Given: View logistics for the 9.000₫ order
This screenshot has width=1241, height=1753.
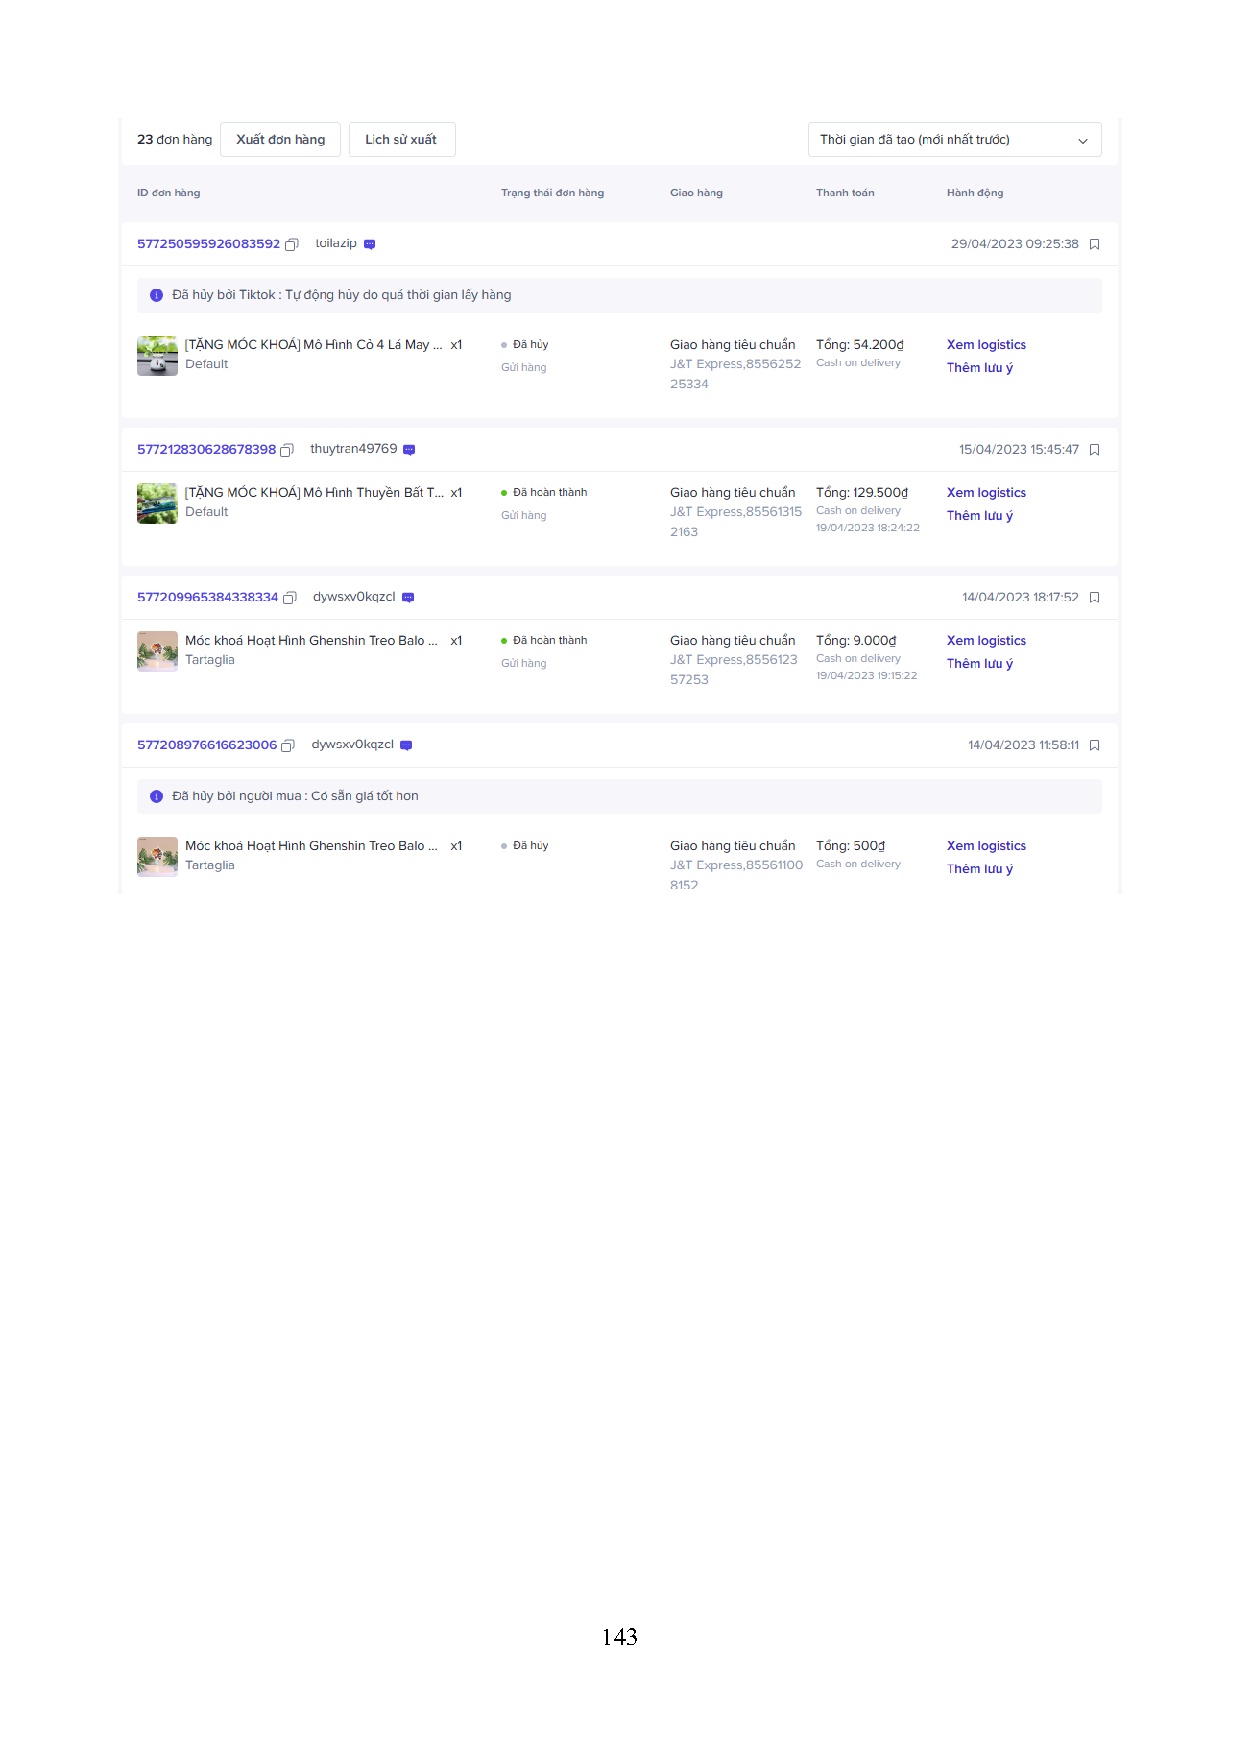Looking at the screenshot, I should (x=986, y=641).
